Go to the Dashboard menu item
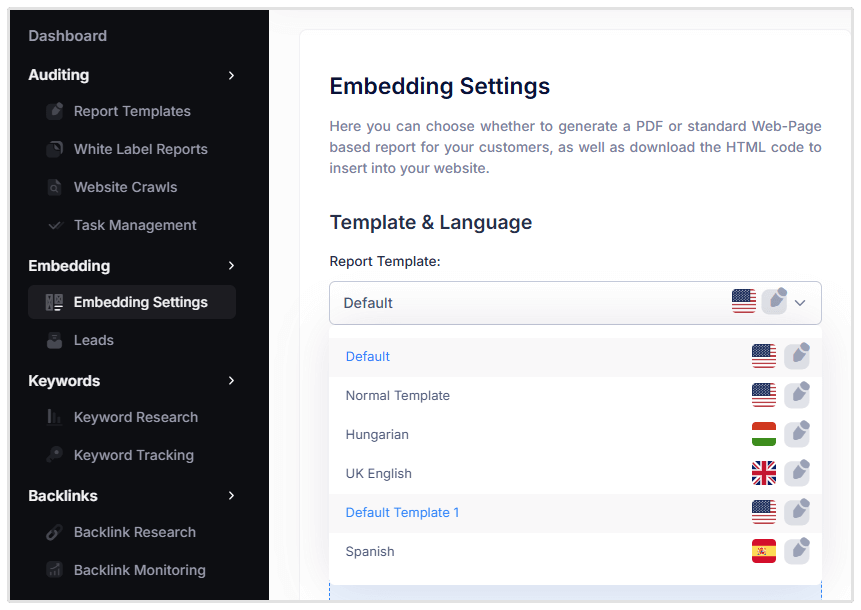The width and height of the screenshot is (861, 610). (67, 36)
